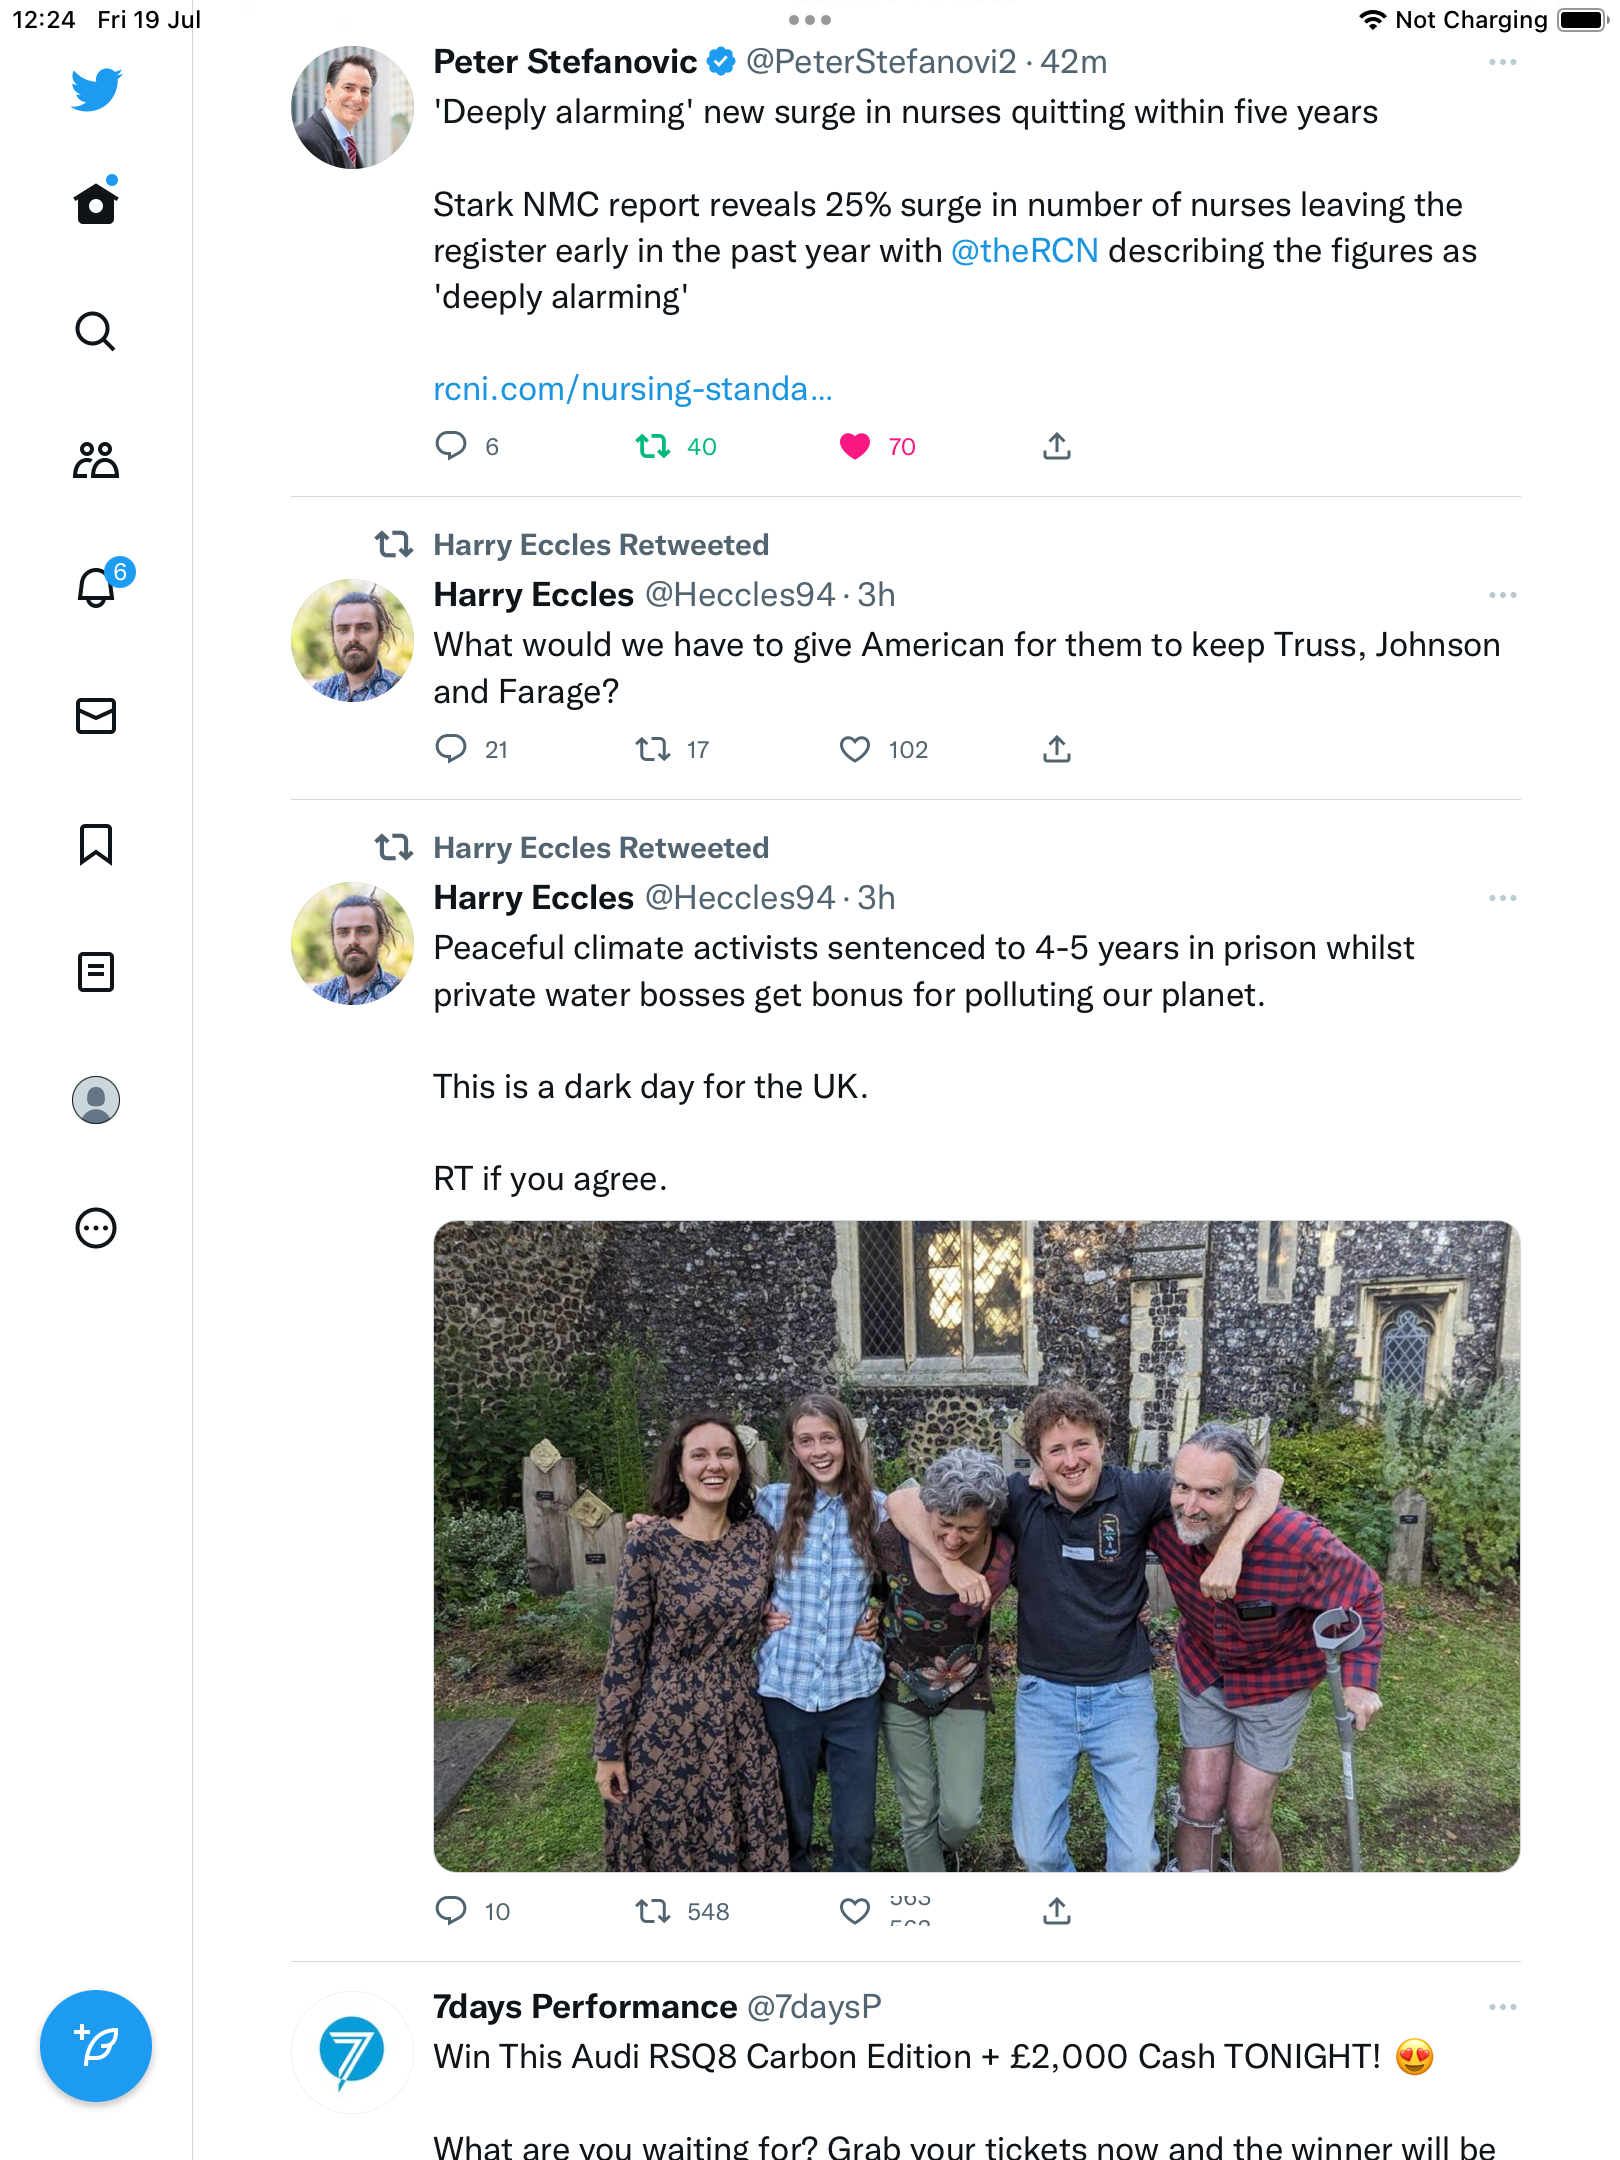Open the Search icon in sidebar
This screenshot has height=2160, width=1620.
tap(96, 331)
